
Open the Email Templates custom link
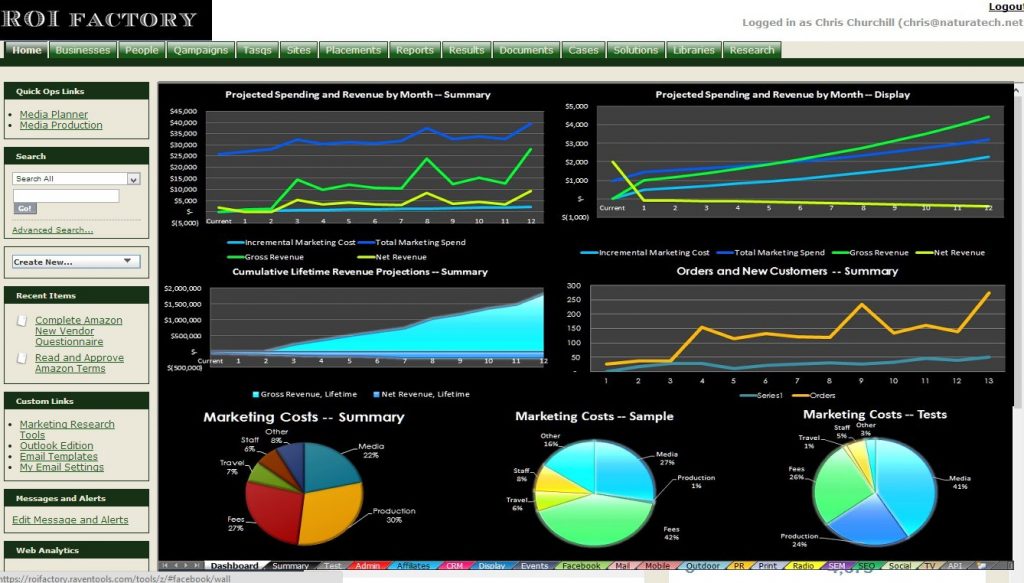pyautogui.click(x=58, y=457)
